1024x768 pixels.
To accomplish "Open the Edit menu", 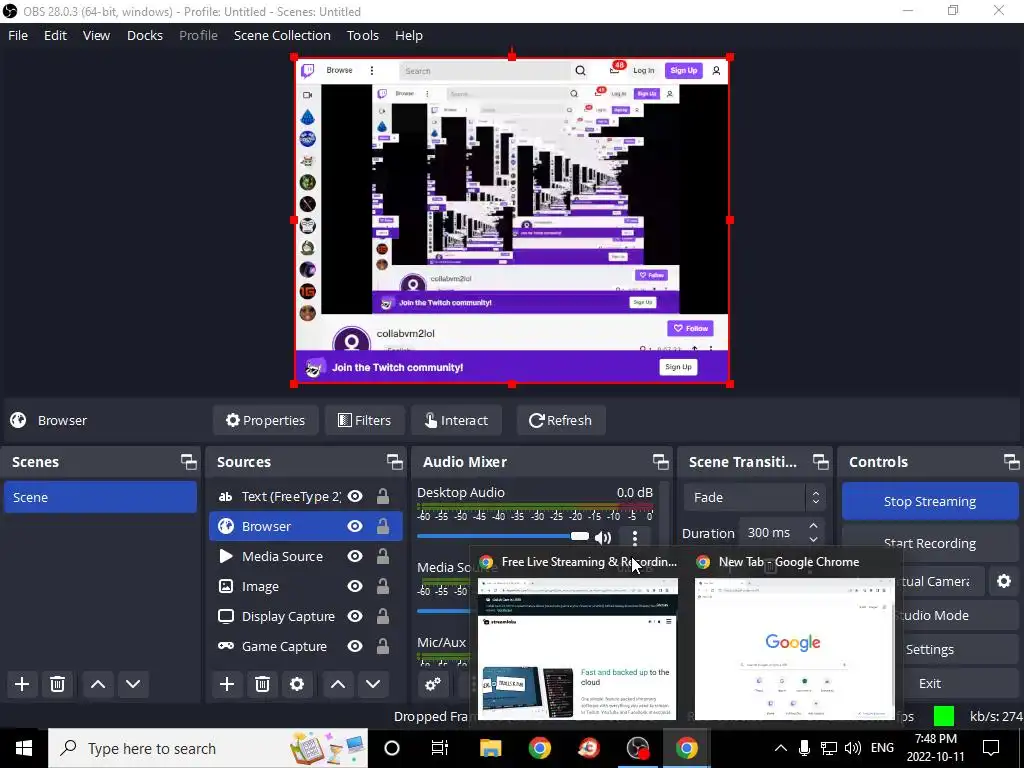I will [x=55, y=35].
